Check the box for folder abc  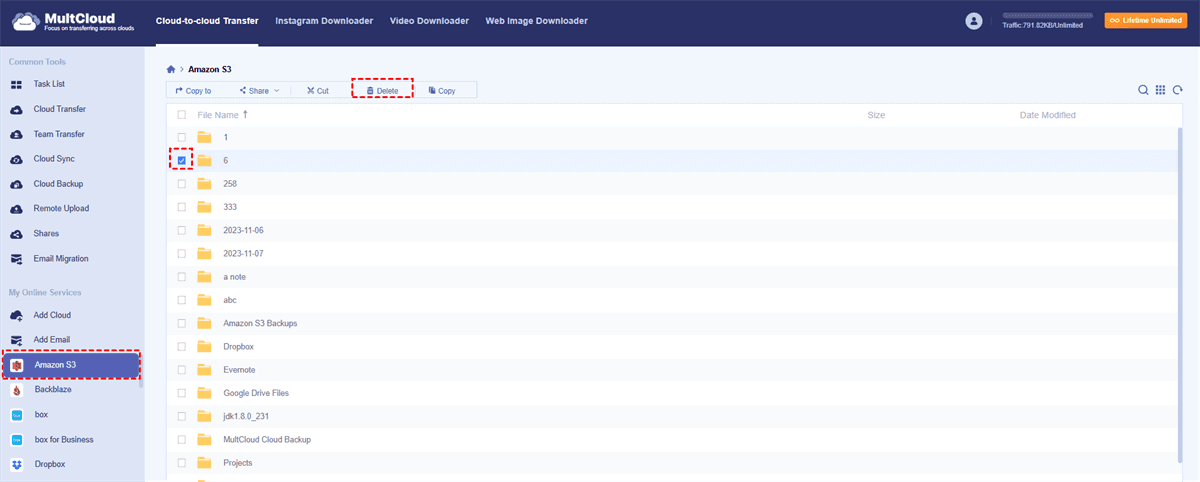[x=182, y=300]
